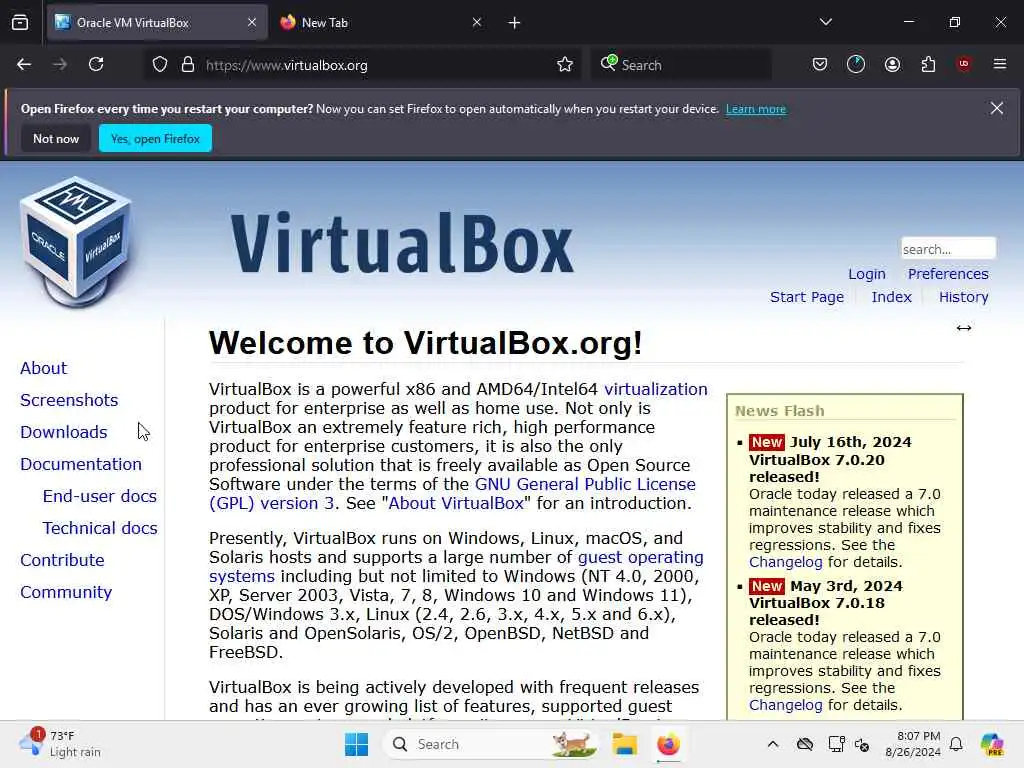Dismiss the Firefox startup notification bar
1024x768 pixels.
(x=997, y=108)
